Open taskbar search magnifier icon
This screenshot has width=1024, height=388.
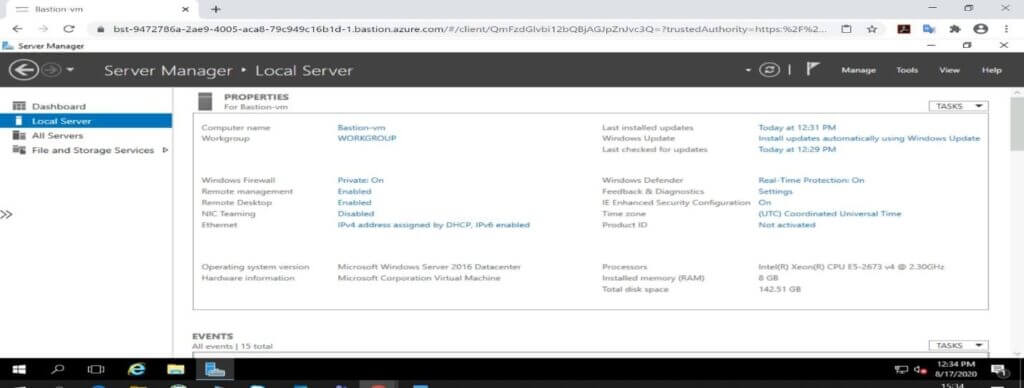[58, 370]
